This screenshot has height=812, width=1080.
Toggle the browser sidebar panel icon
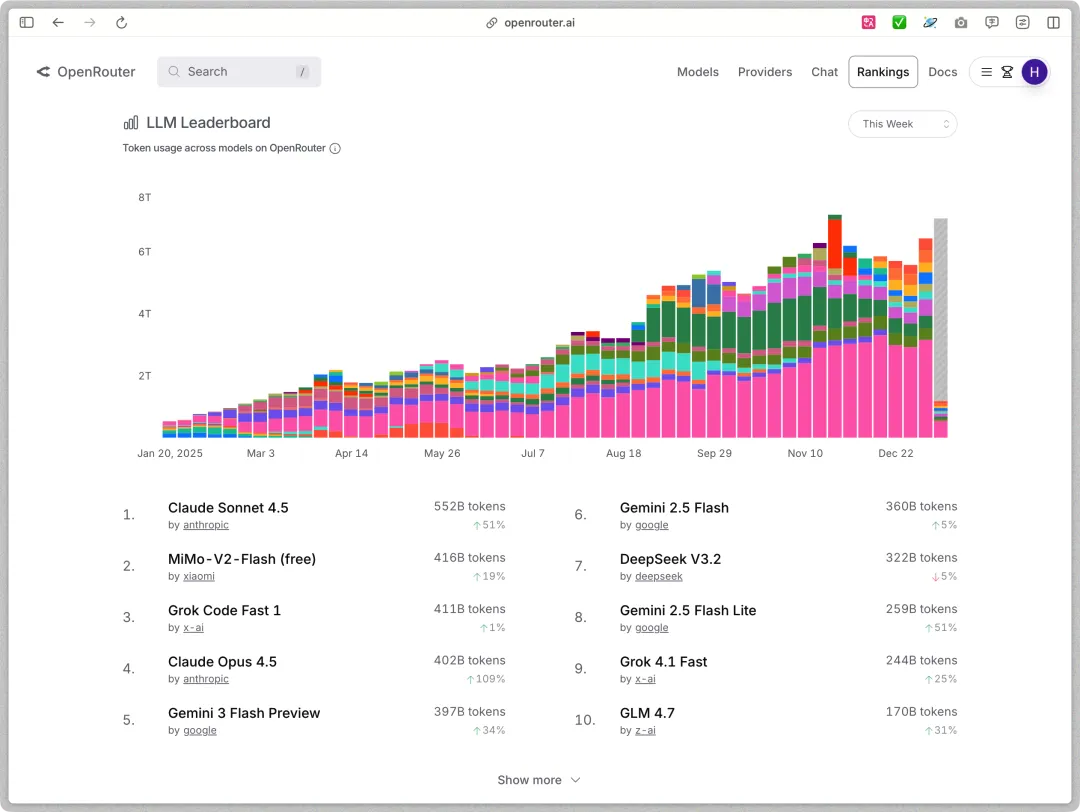27,22
